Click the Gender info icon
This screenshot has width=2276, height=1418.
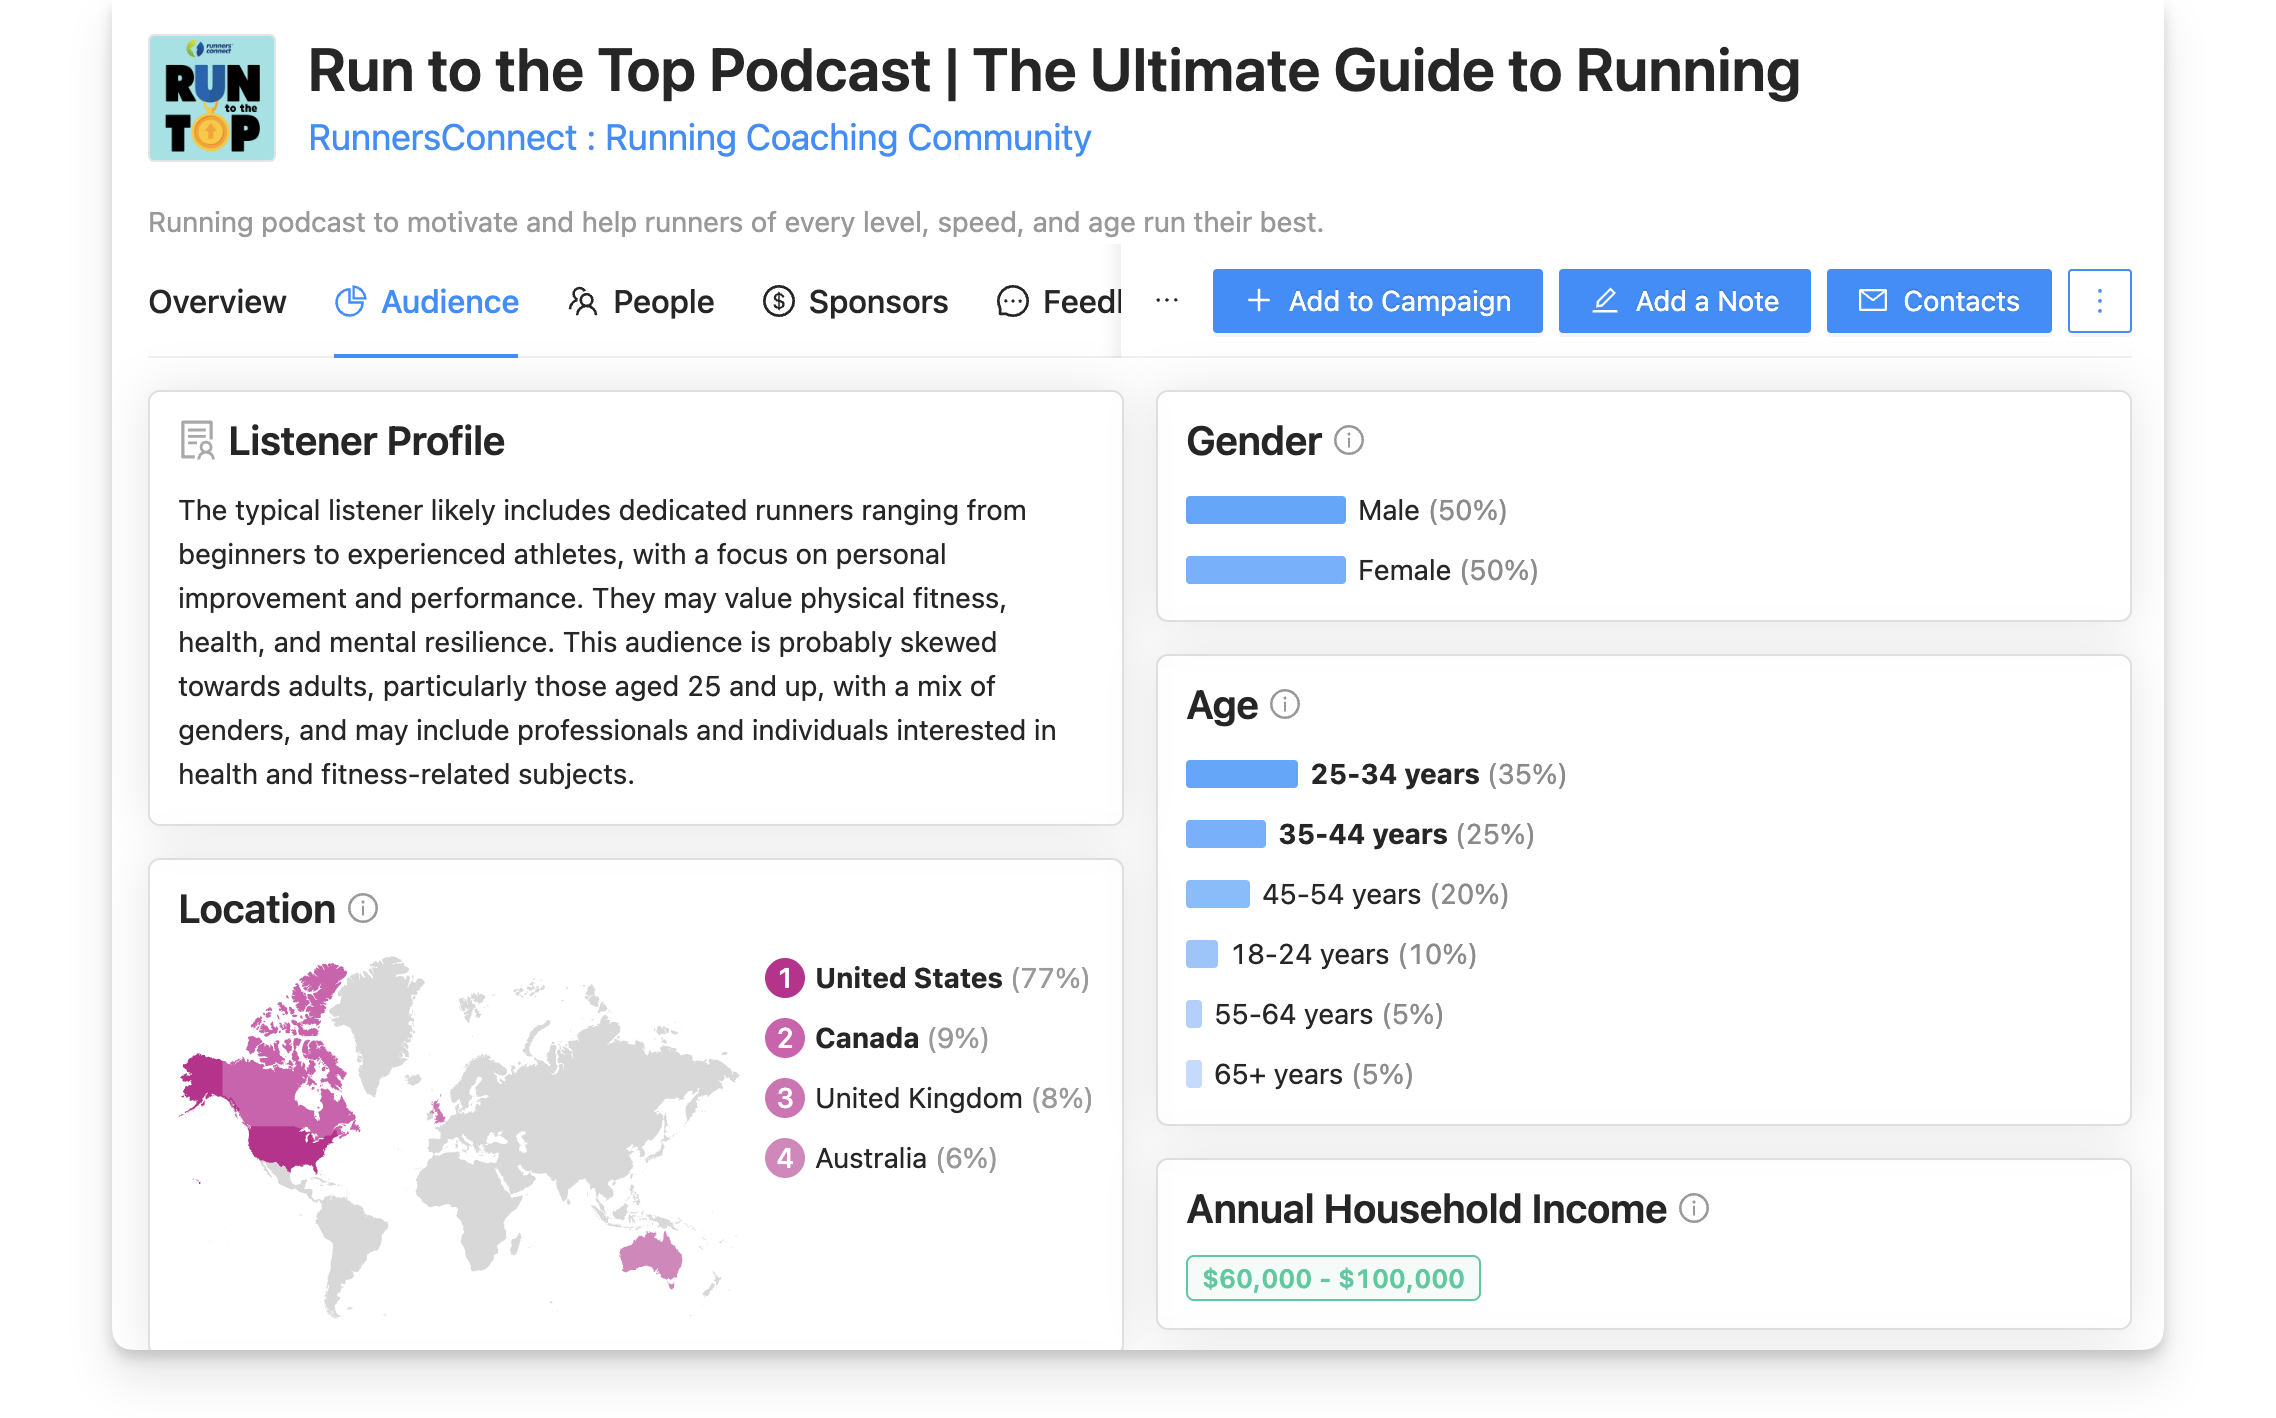point(1349,440)
